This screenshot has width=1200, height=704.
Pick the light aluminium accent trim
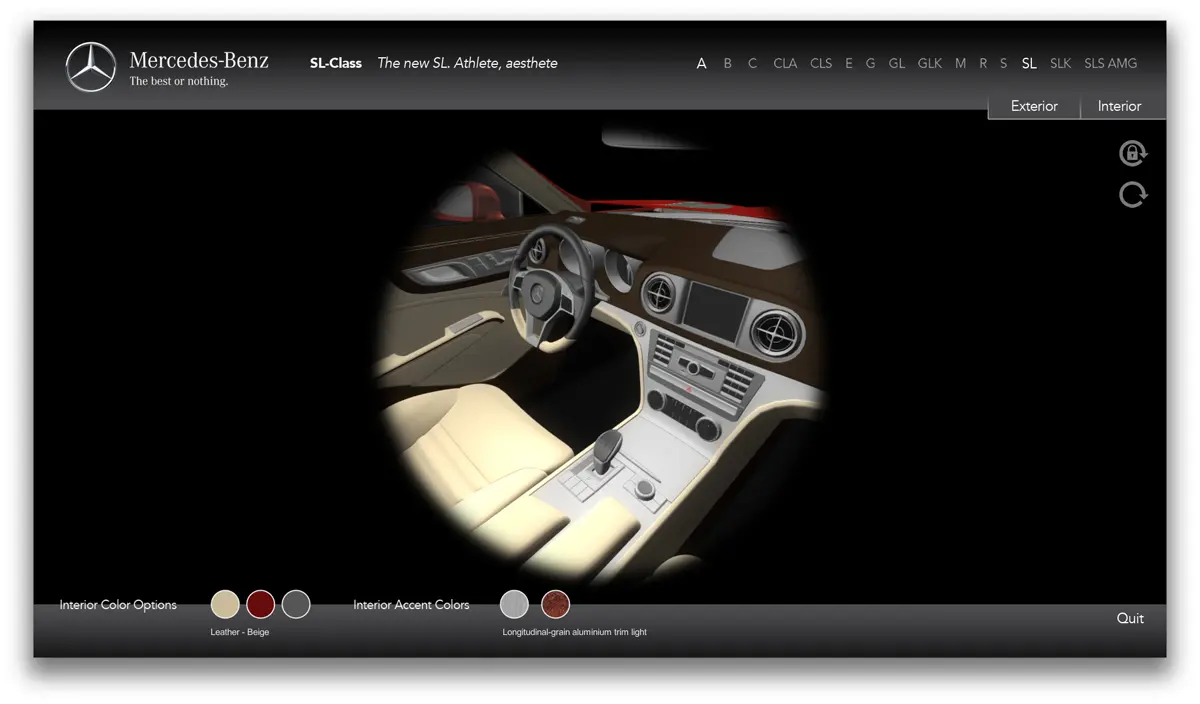pos(514,604)
